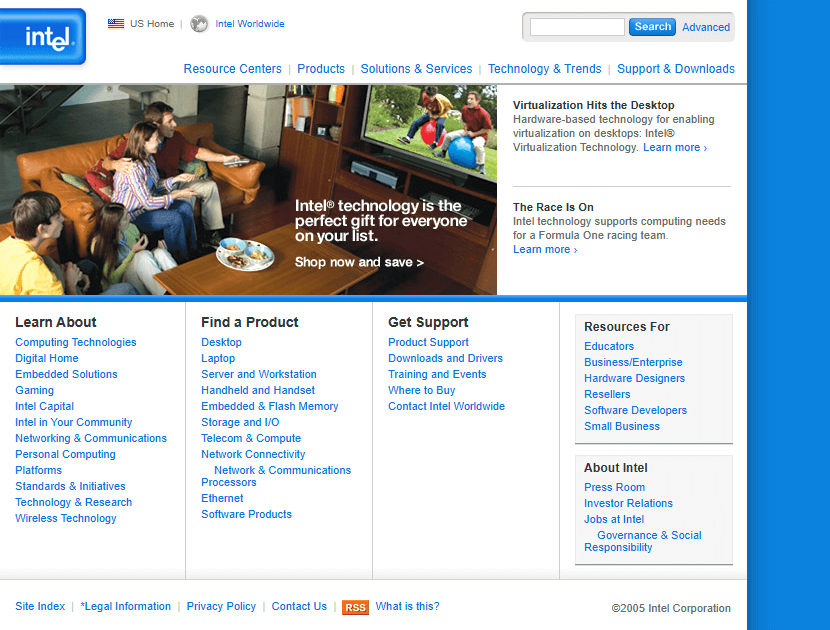Open the Gaming link
This screenshot has width=830, height=630.
pyautogui.click(x=34, y=391)
